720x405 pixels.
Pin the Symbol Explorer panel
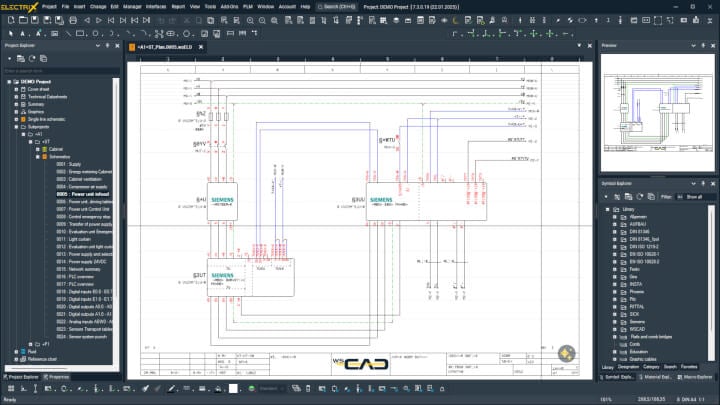tap(704, 184)
